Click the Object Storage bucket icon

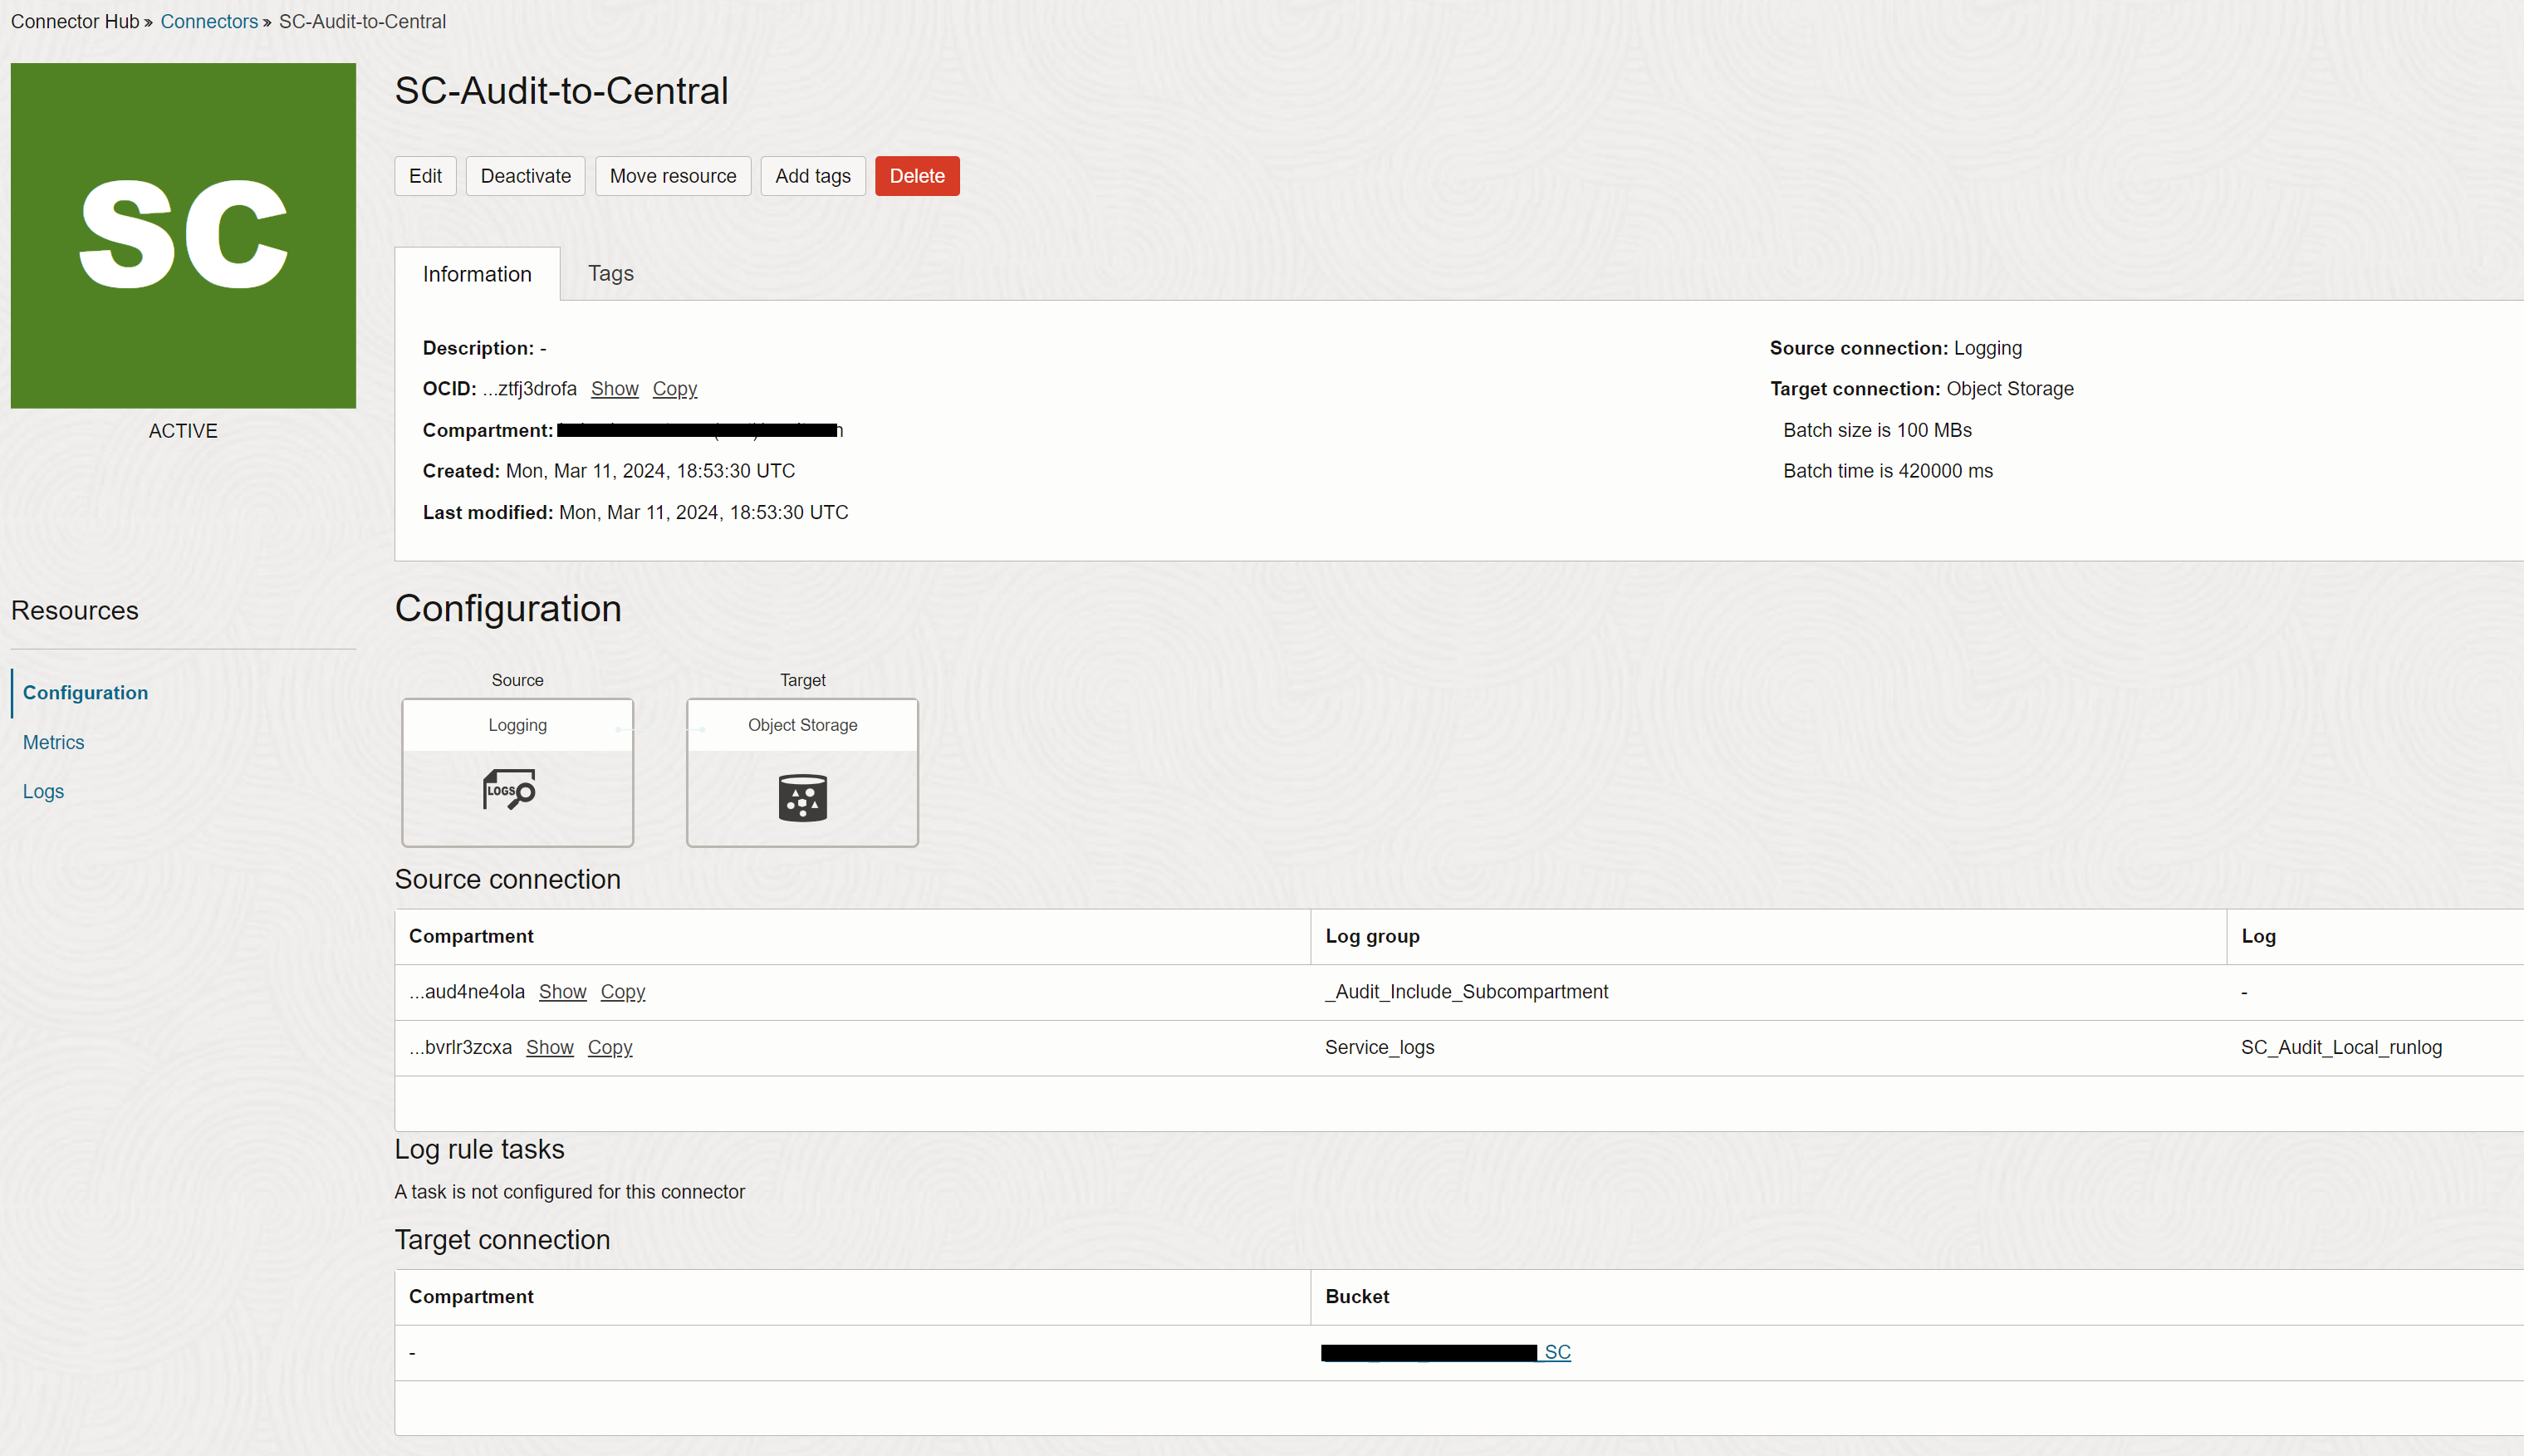(x=802, y=797)
